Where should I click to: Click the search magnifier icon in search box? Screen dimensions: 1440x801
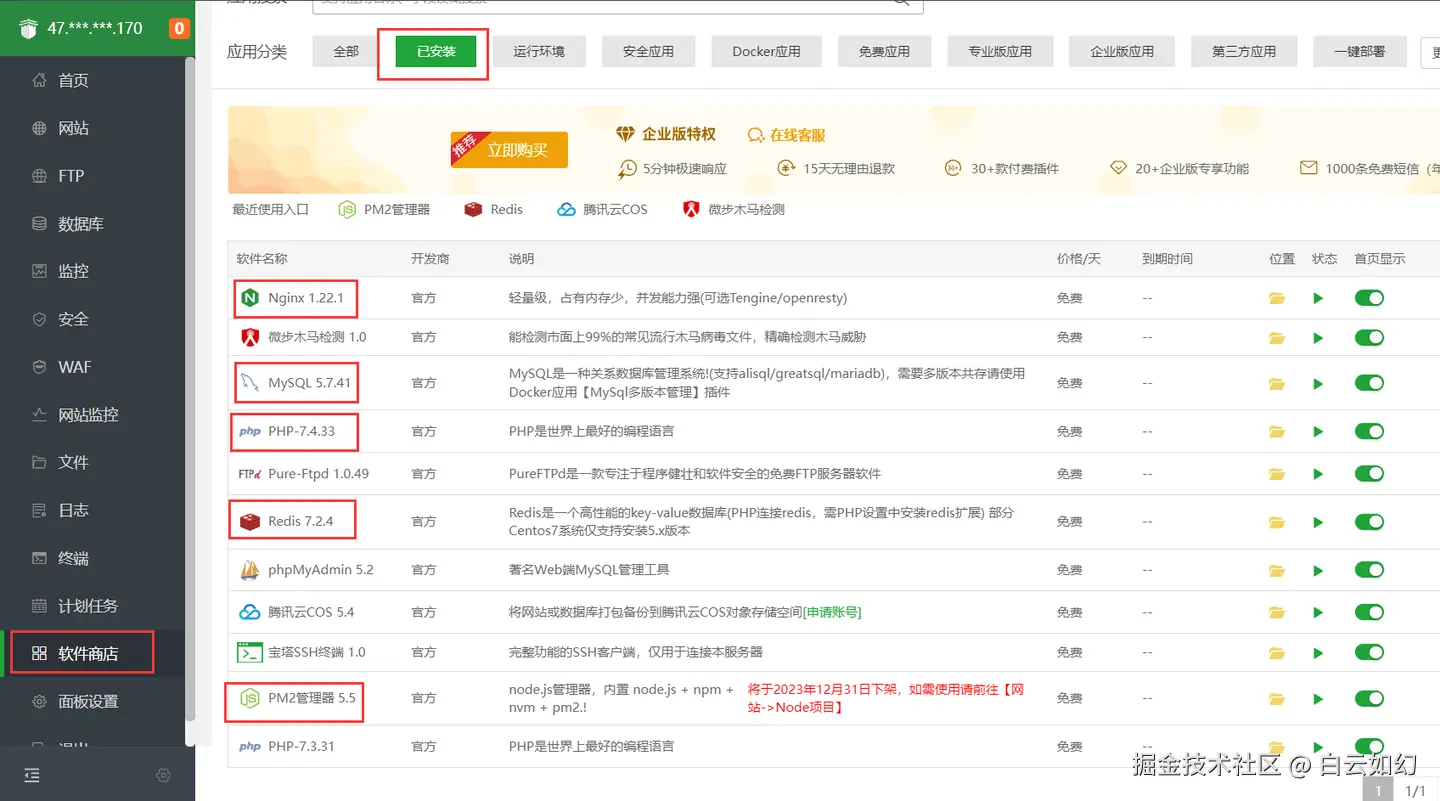coord(902,3)
